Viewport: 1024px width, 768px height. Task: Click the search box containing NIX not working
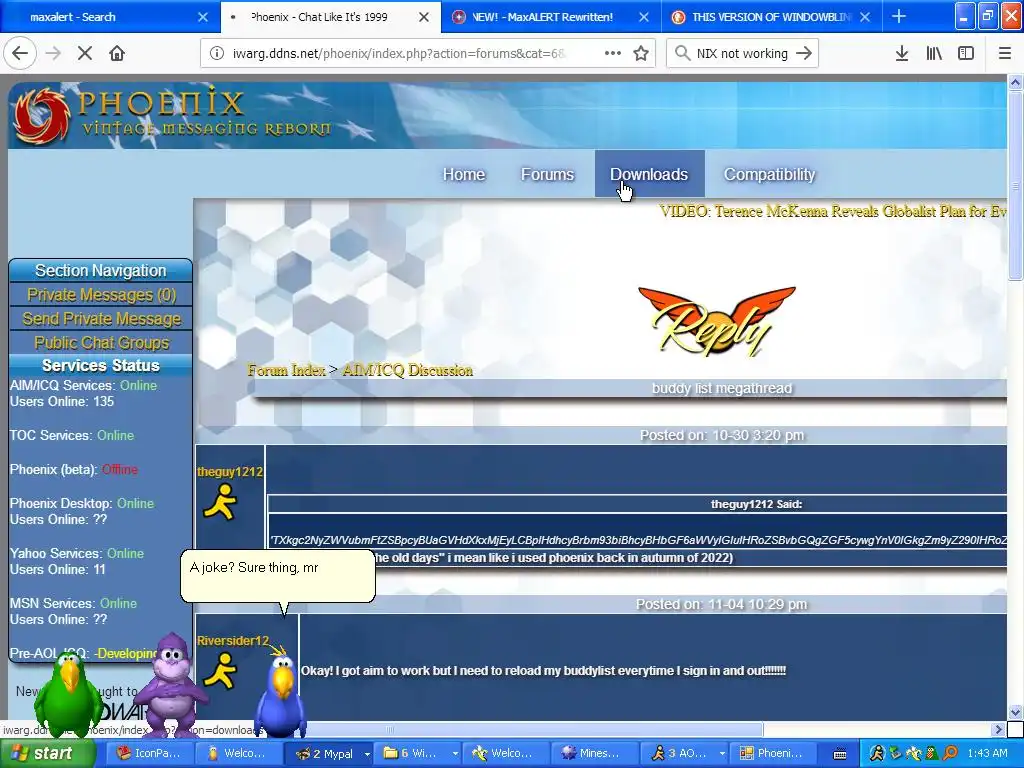742,54
